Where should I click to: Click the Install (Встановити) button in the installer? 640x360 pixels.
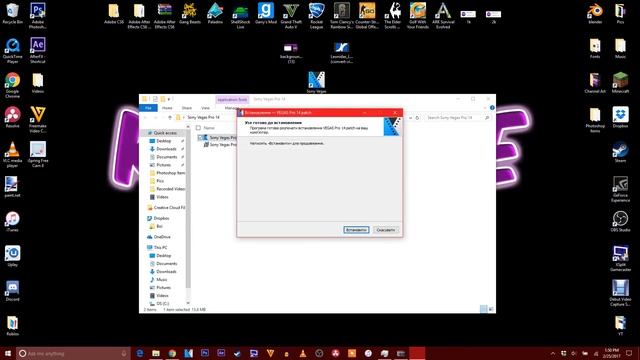tap(356, 230)
